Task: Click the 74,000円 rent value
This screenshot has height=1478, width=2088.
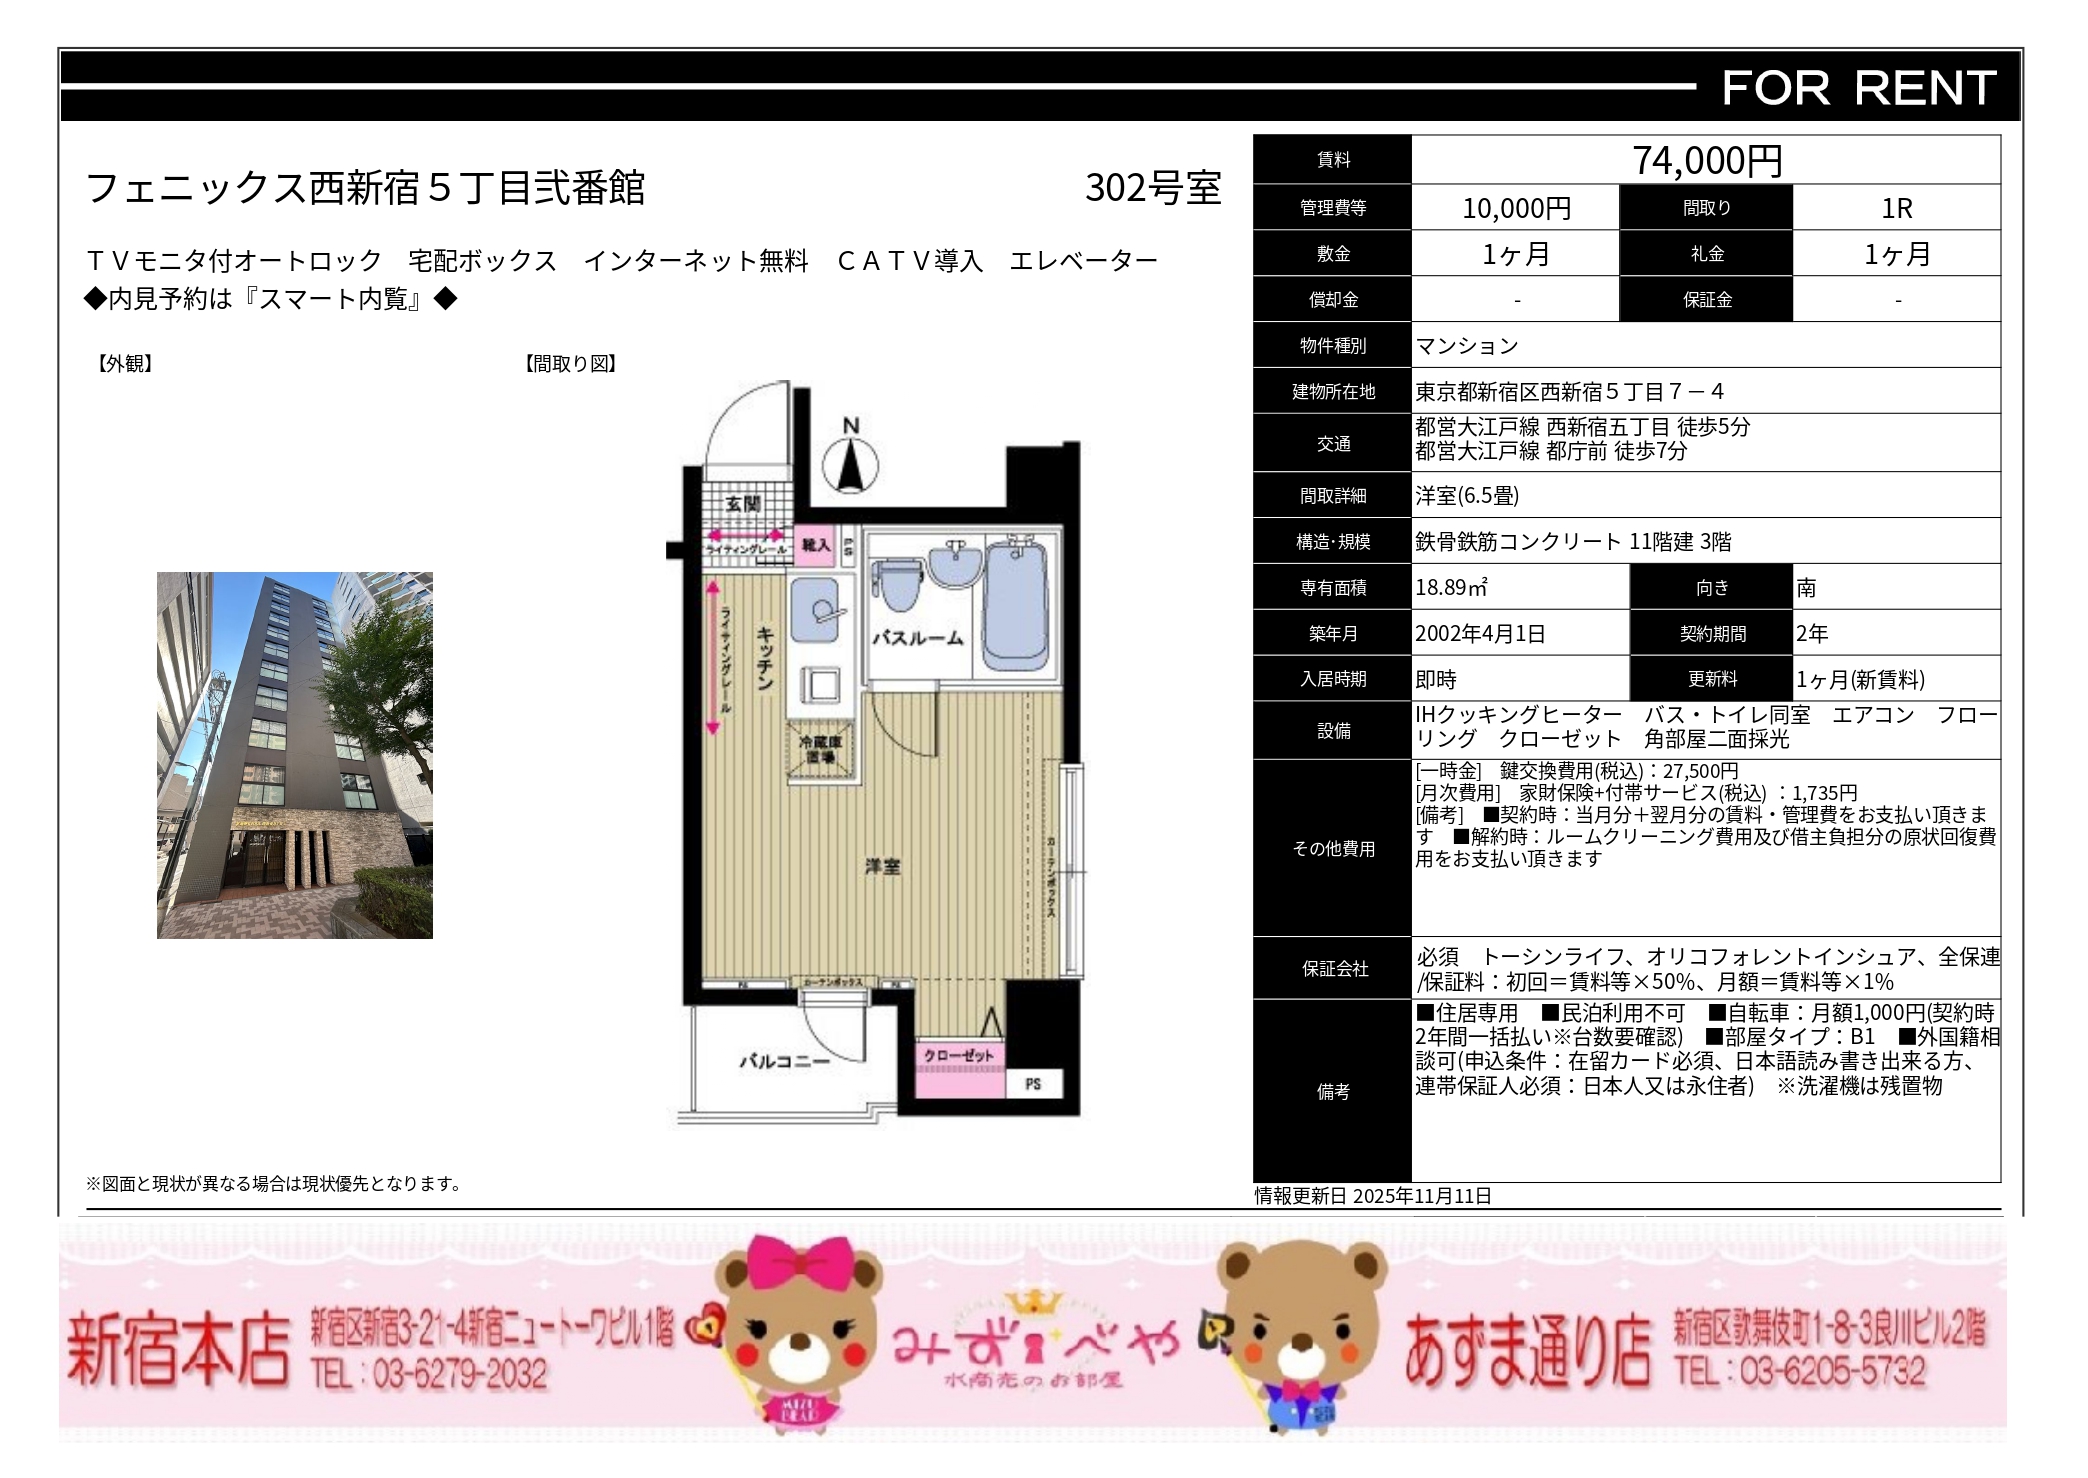Action: (x=1706, y=160)
